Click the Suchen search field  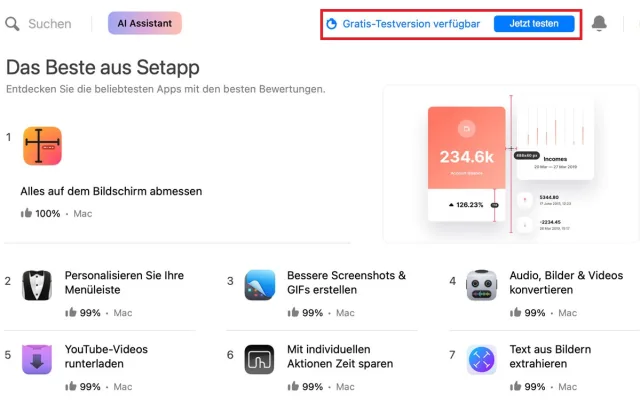(49, 23)
